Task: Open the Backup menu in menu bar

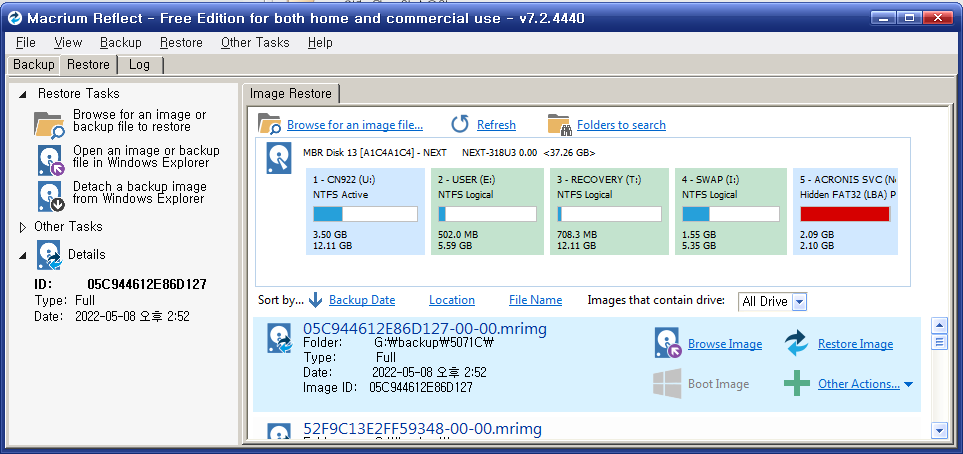Action: 120,42
